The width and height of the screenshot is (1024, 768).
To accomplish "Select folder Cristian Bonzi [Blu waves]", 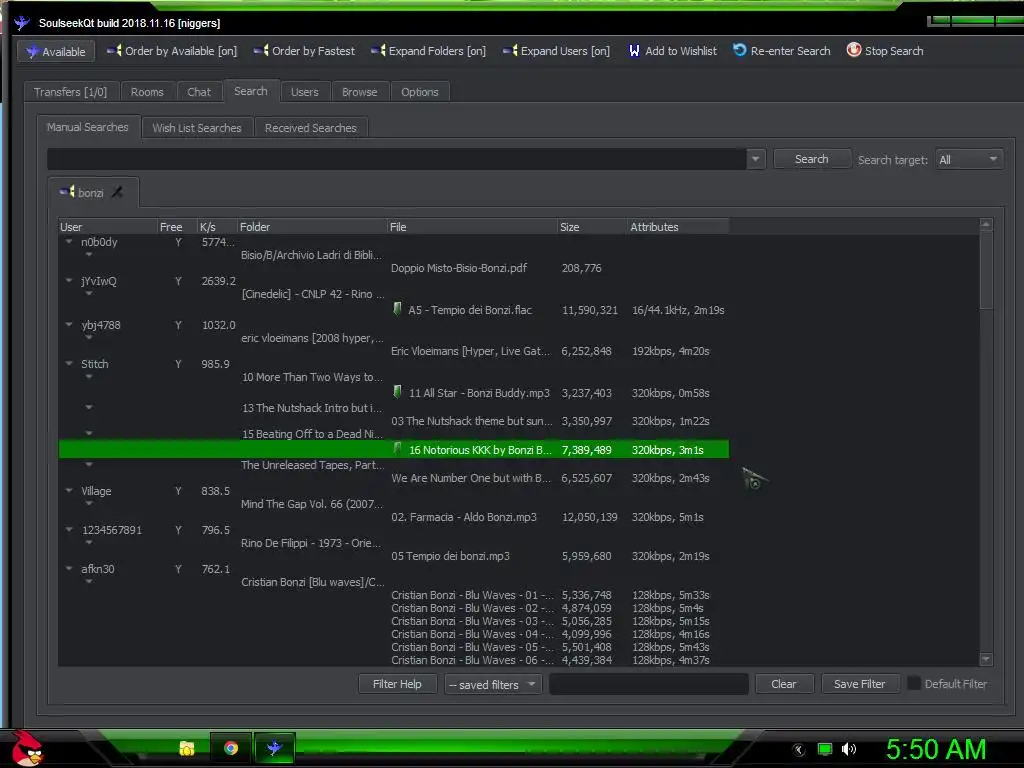I will [x=313, y=582].
